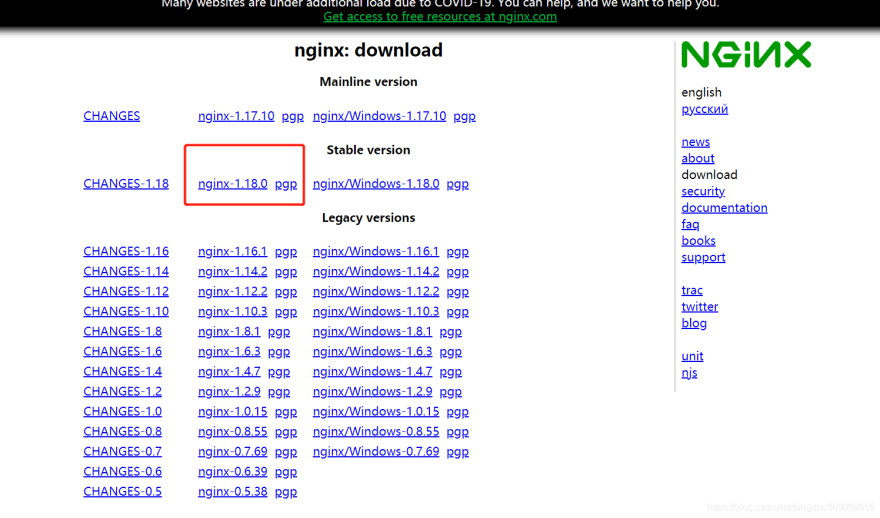Download nginx/Windows-1.0.15
Screen dimensions: 880x518
pos(376,412)
